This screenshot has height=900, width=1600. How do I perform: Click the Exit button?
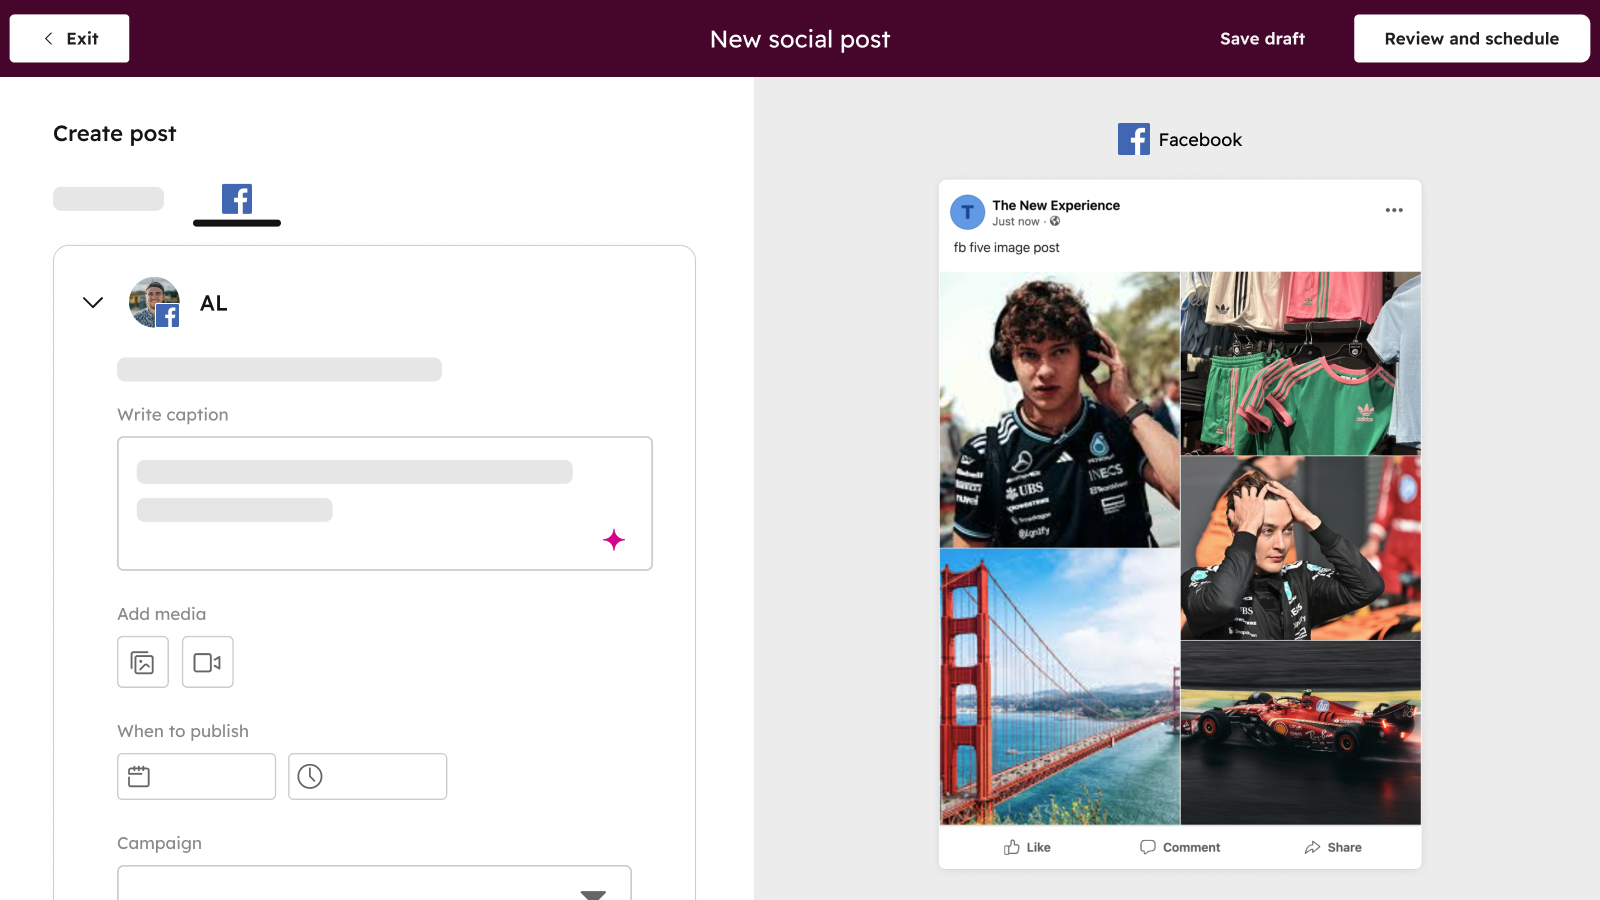(69, 38)
